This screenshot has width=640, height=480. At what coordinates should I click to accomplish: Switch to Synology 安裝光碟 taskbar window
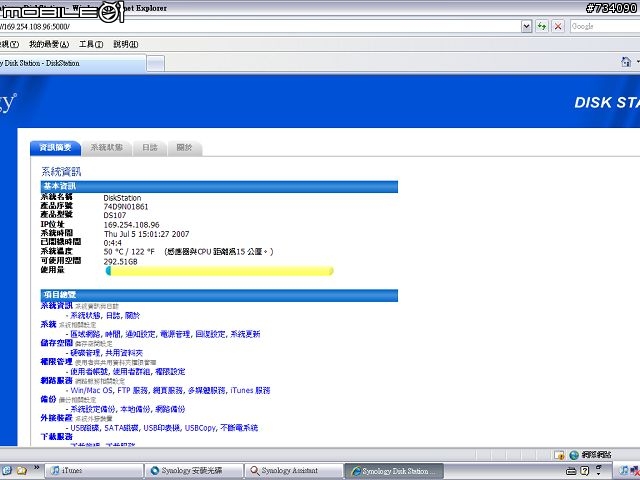(x=194, y=471)
